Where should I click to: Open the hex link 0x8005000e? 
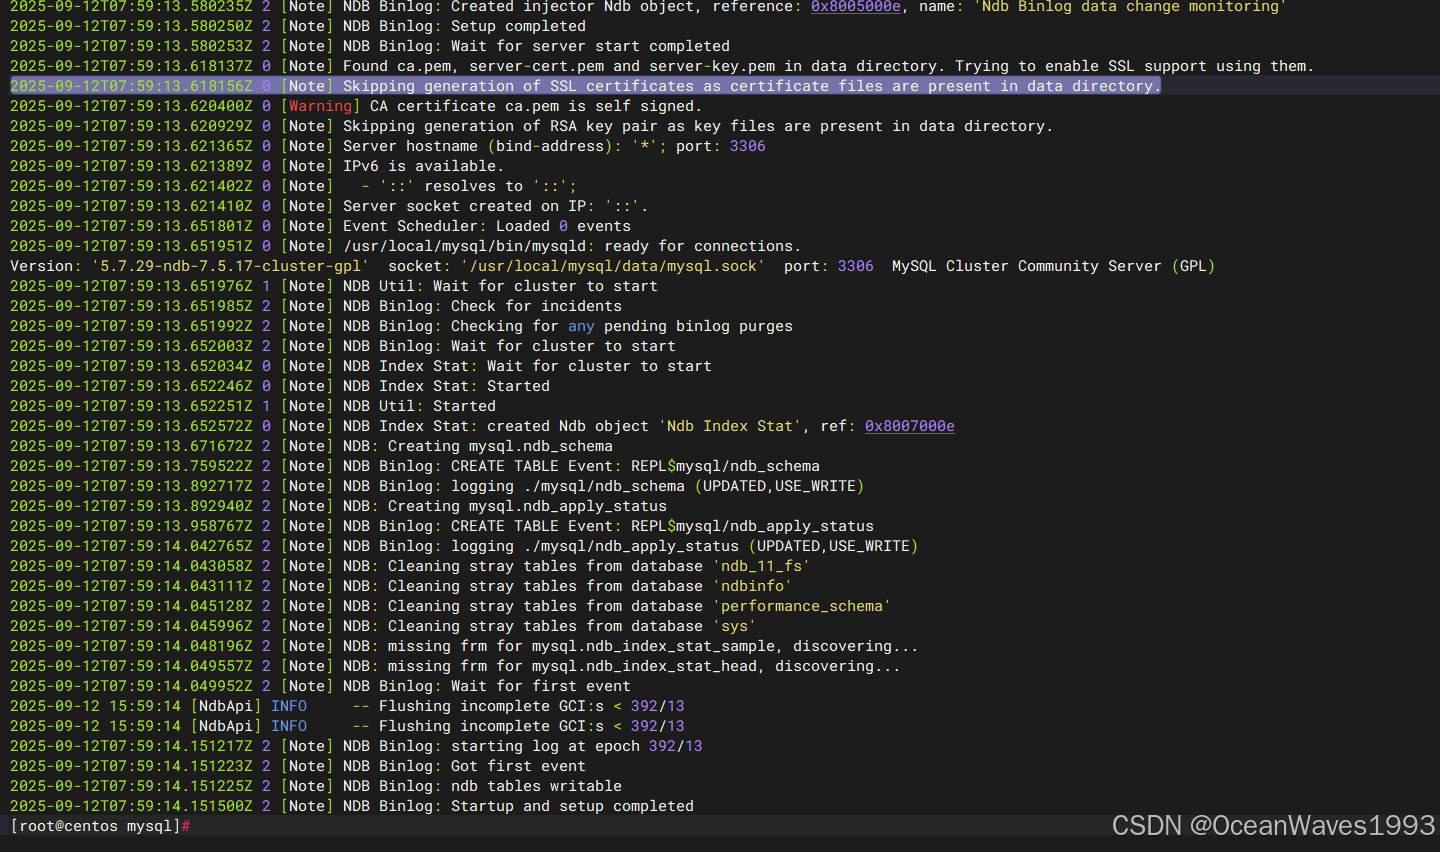[x=855, y=6]
